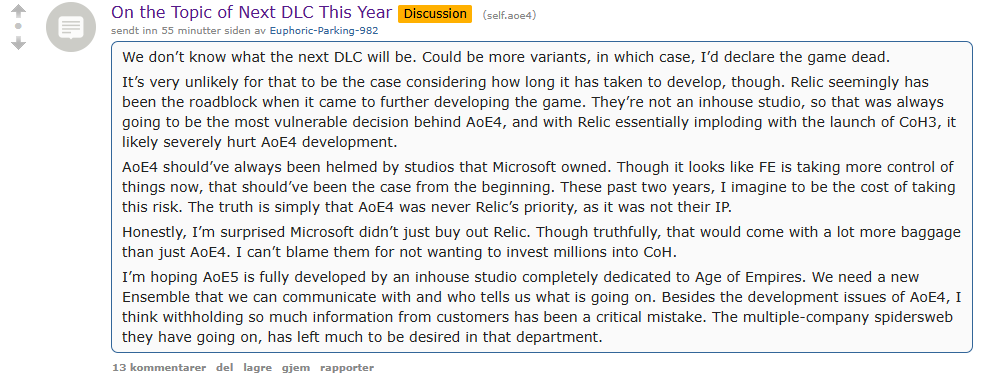Click the paragraph starting 'We don't know'
Image resolution: width=981 pixels, height=379 pixels.
click(506, 57)
